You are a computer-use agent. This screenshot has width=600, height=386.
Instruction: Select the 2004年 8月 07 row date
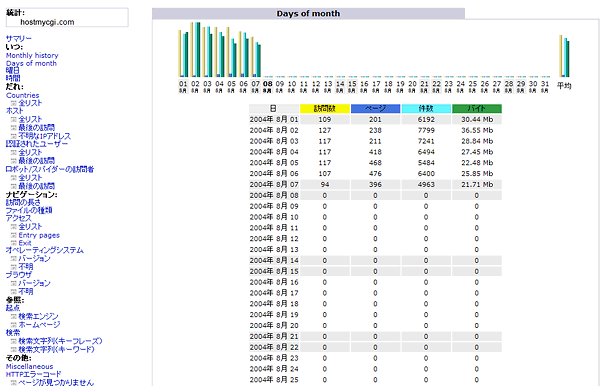274,184
